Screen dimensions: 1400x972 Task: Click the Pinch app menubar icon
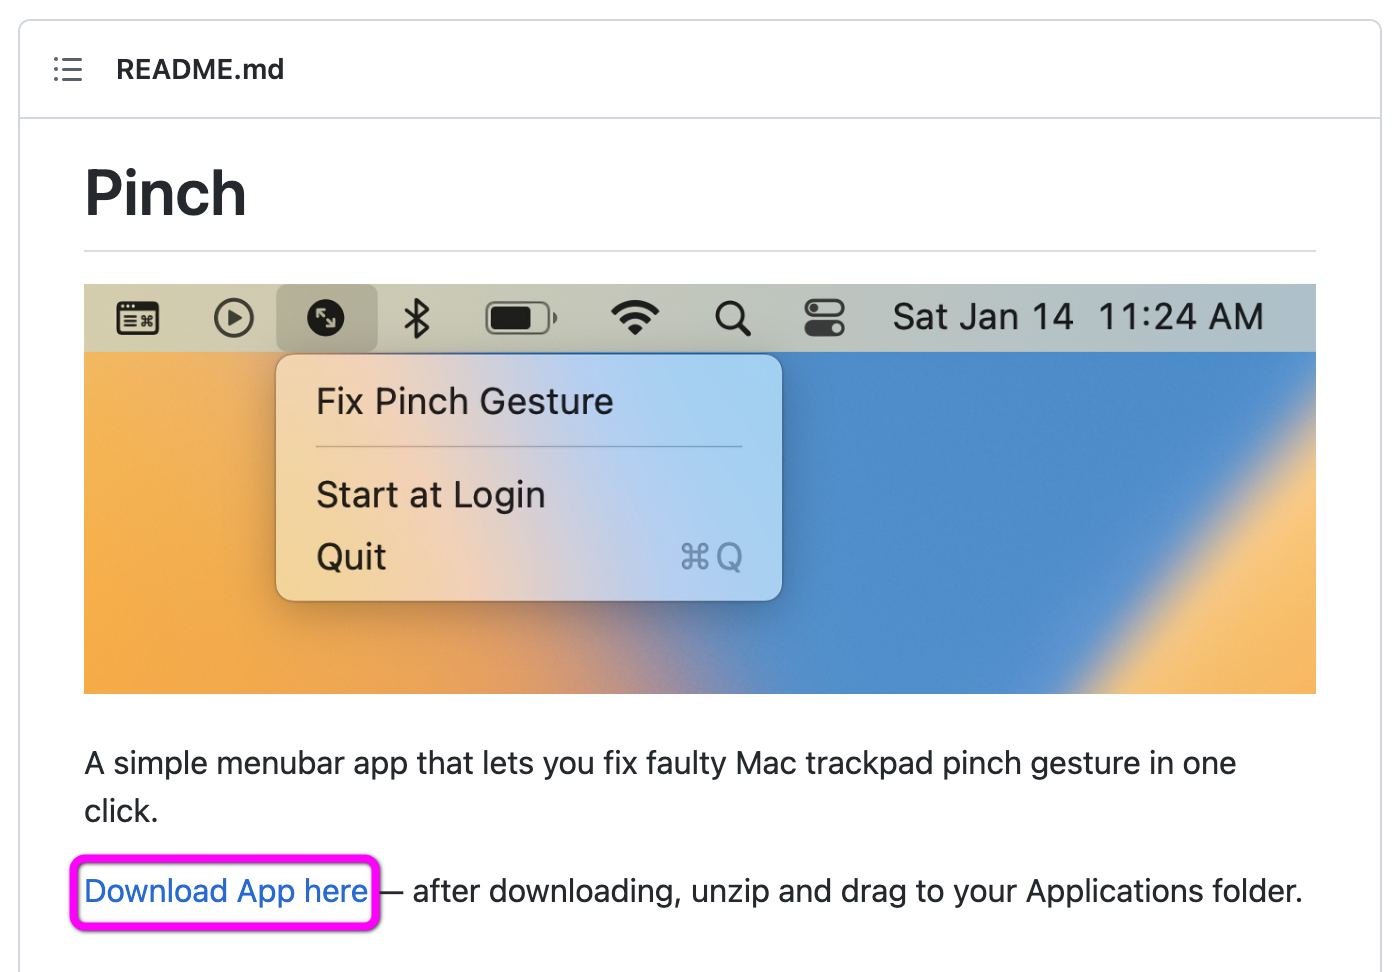coord(326,318)
